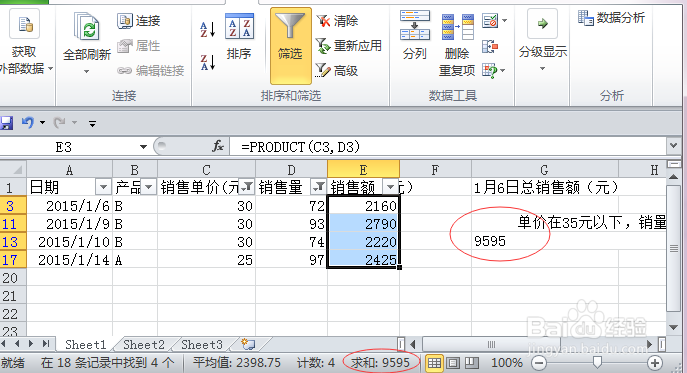This screenshot has height=373, width=687.
Task: Switch to Page Break Preview
Action: [471, 363]
